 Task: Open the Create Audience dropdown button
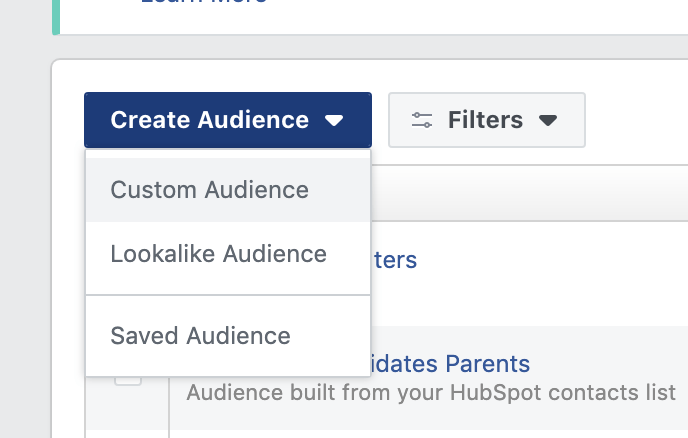[227, 120]
